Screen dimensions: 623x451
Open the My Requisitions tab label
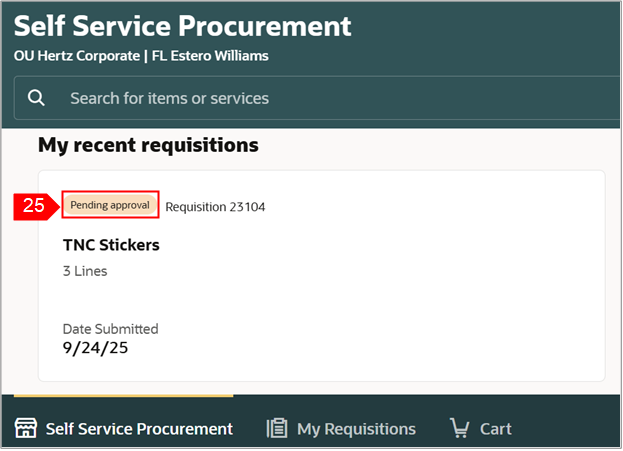click(x=356, y=428)
